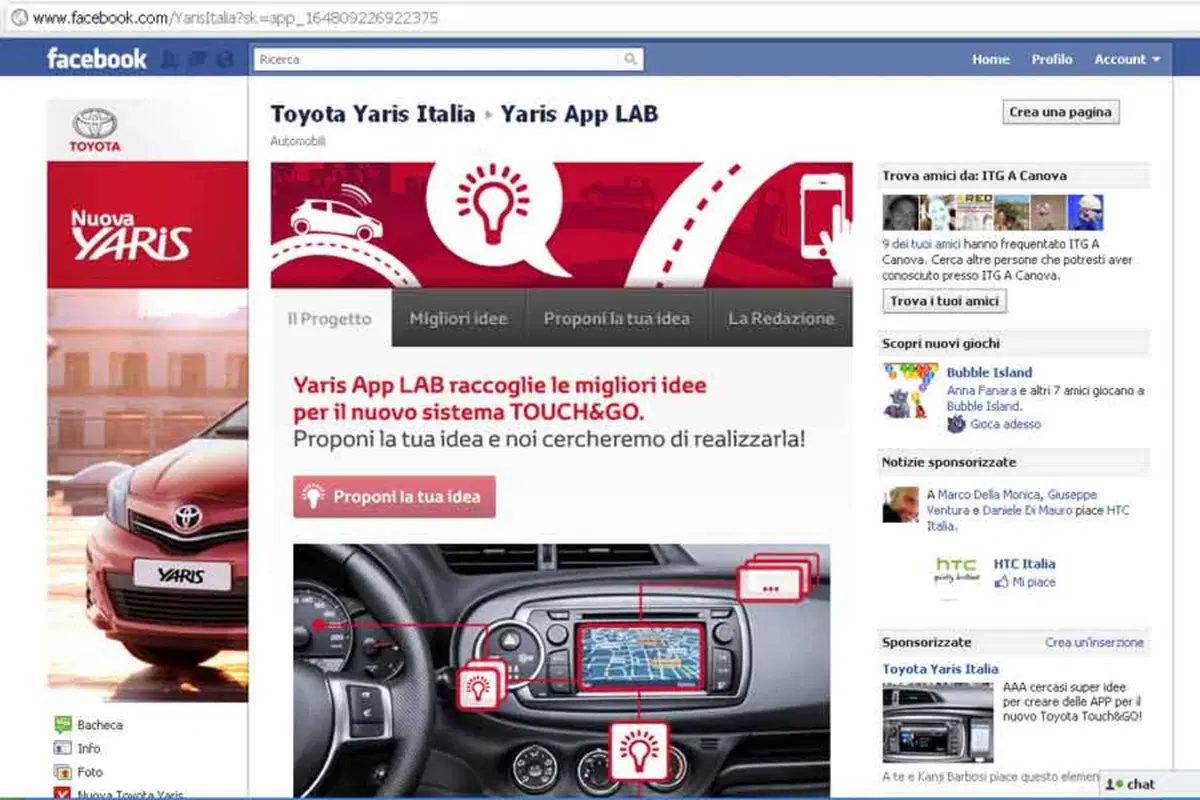Open Toyota Yaris Italia page title link
1200x800 pixels.
[x=373, y=114]
